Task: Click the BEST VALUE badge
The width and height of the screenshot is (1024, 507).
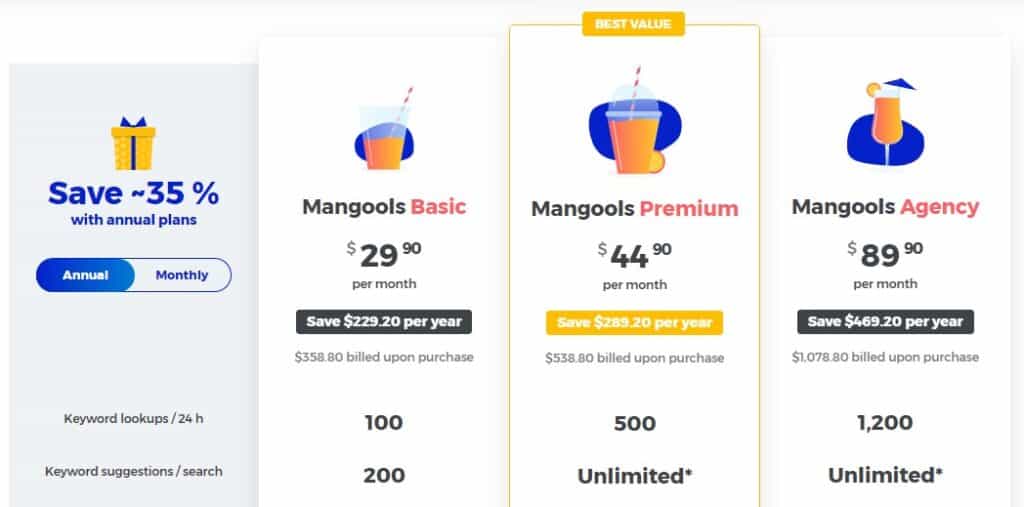Action: pos(633,24)
